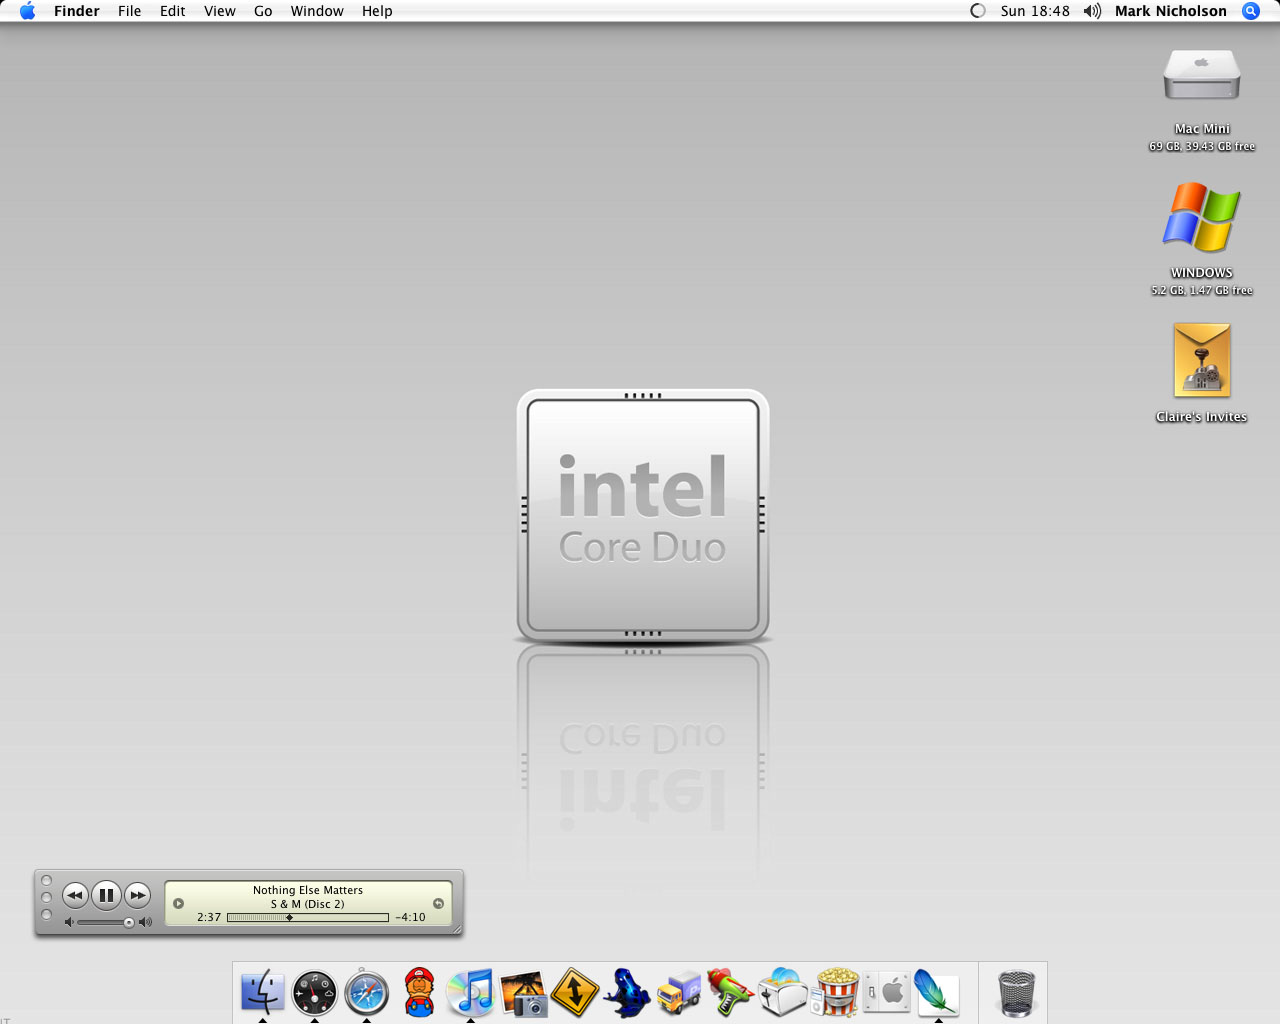1280x1024 pixels.
Task: Launch Dashboard from the Dock
Action: [315, 992]
